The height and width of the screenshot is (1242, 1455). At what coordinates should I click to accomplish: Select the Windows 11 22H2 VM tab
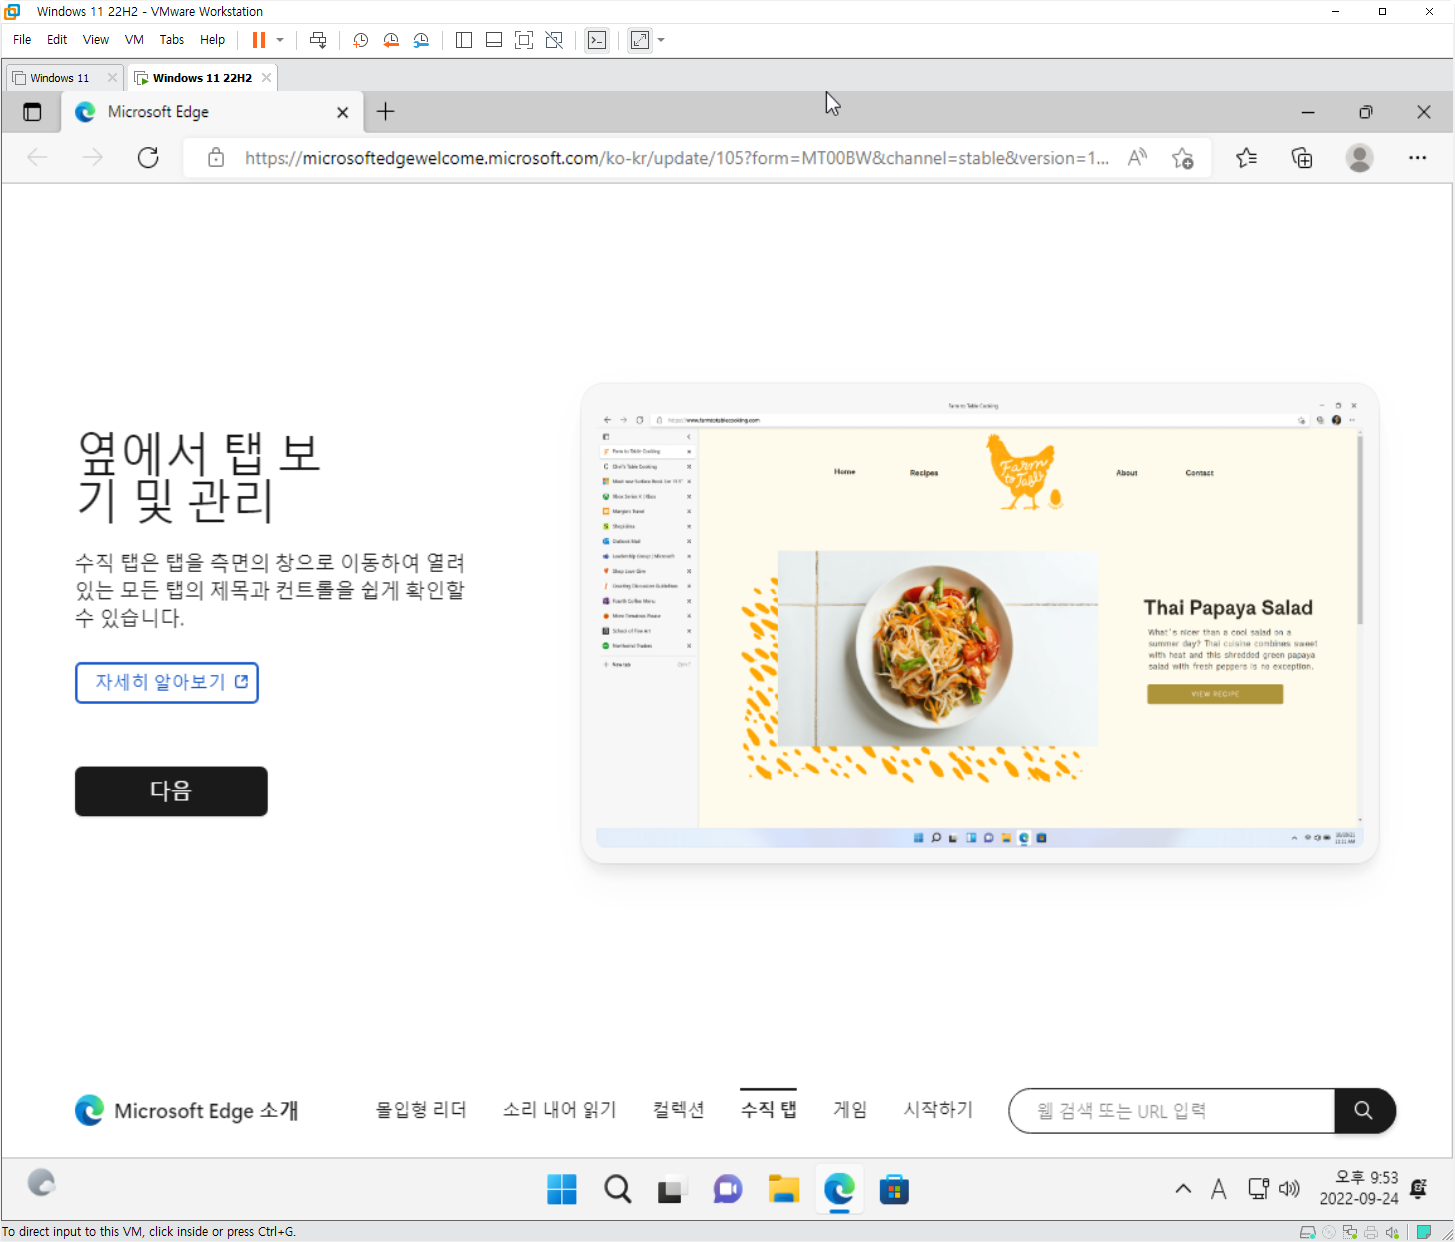click(202, 78)
